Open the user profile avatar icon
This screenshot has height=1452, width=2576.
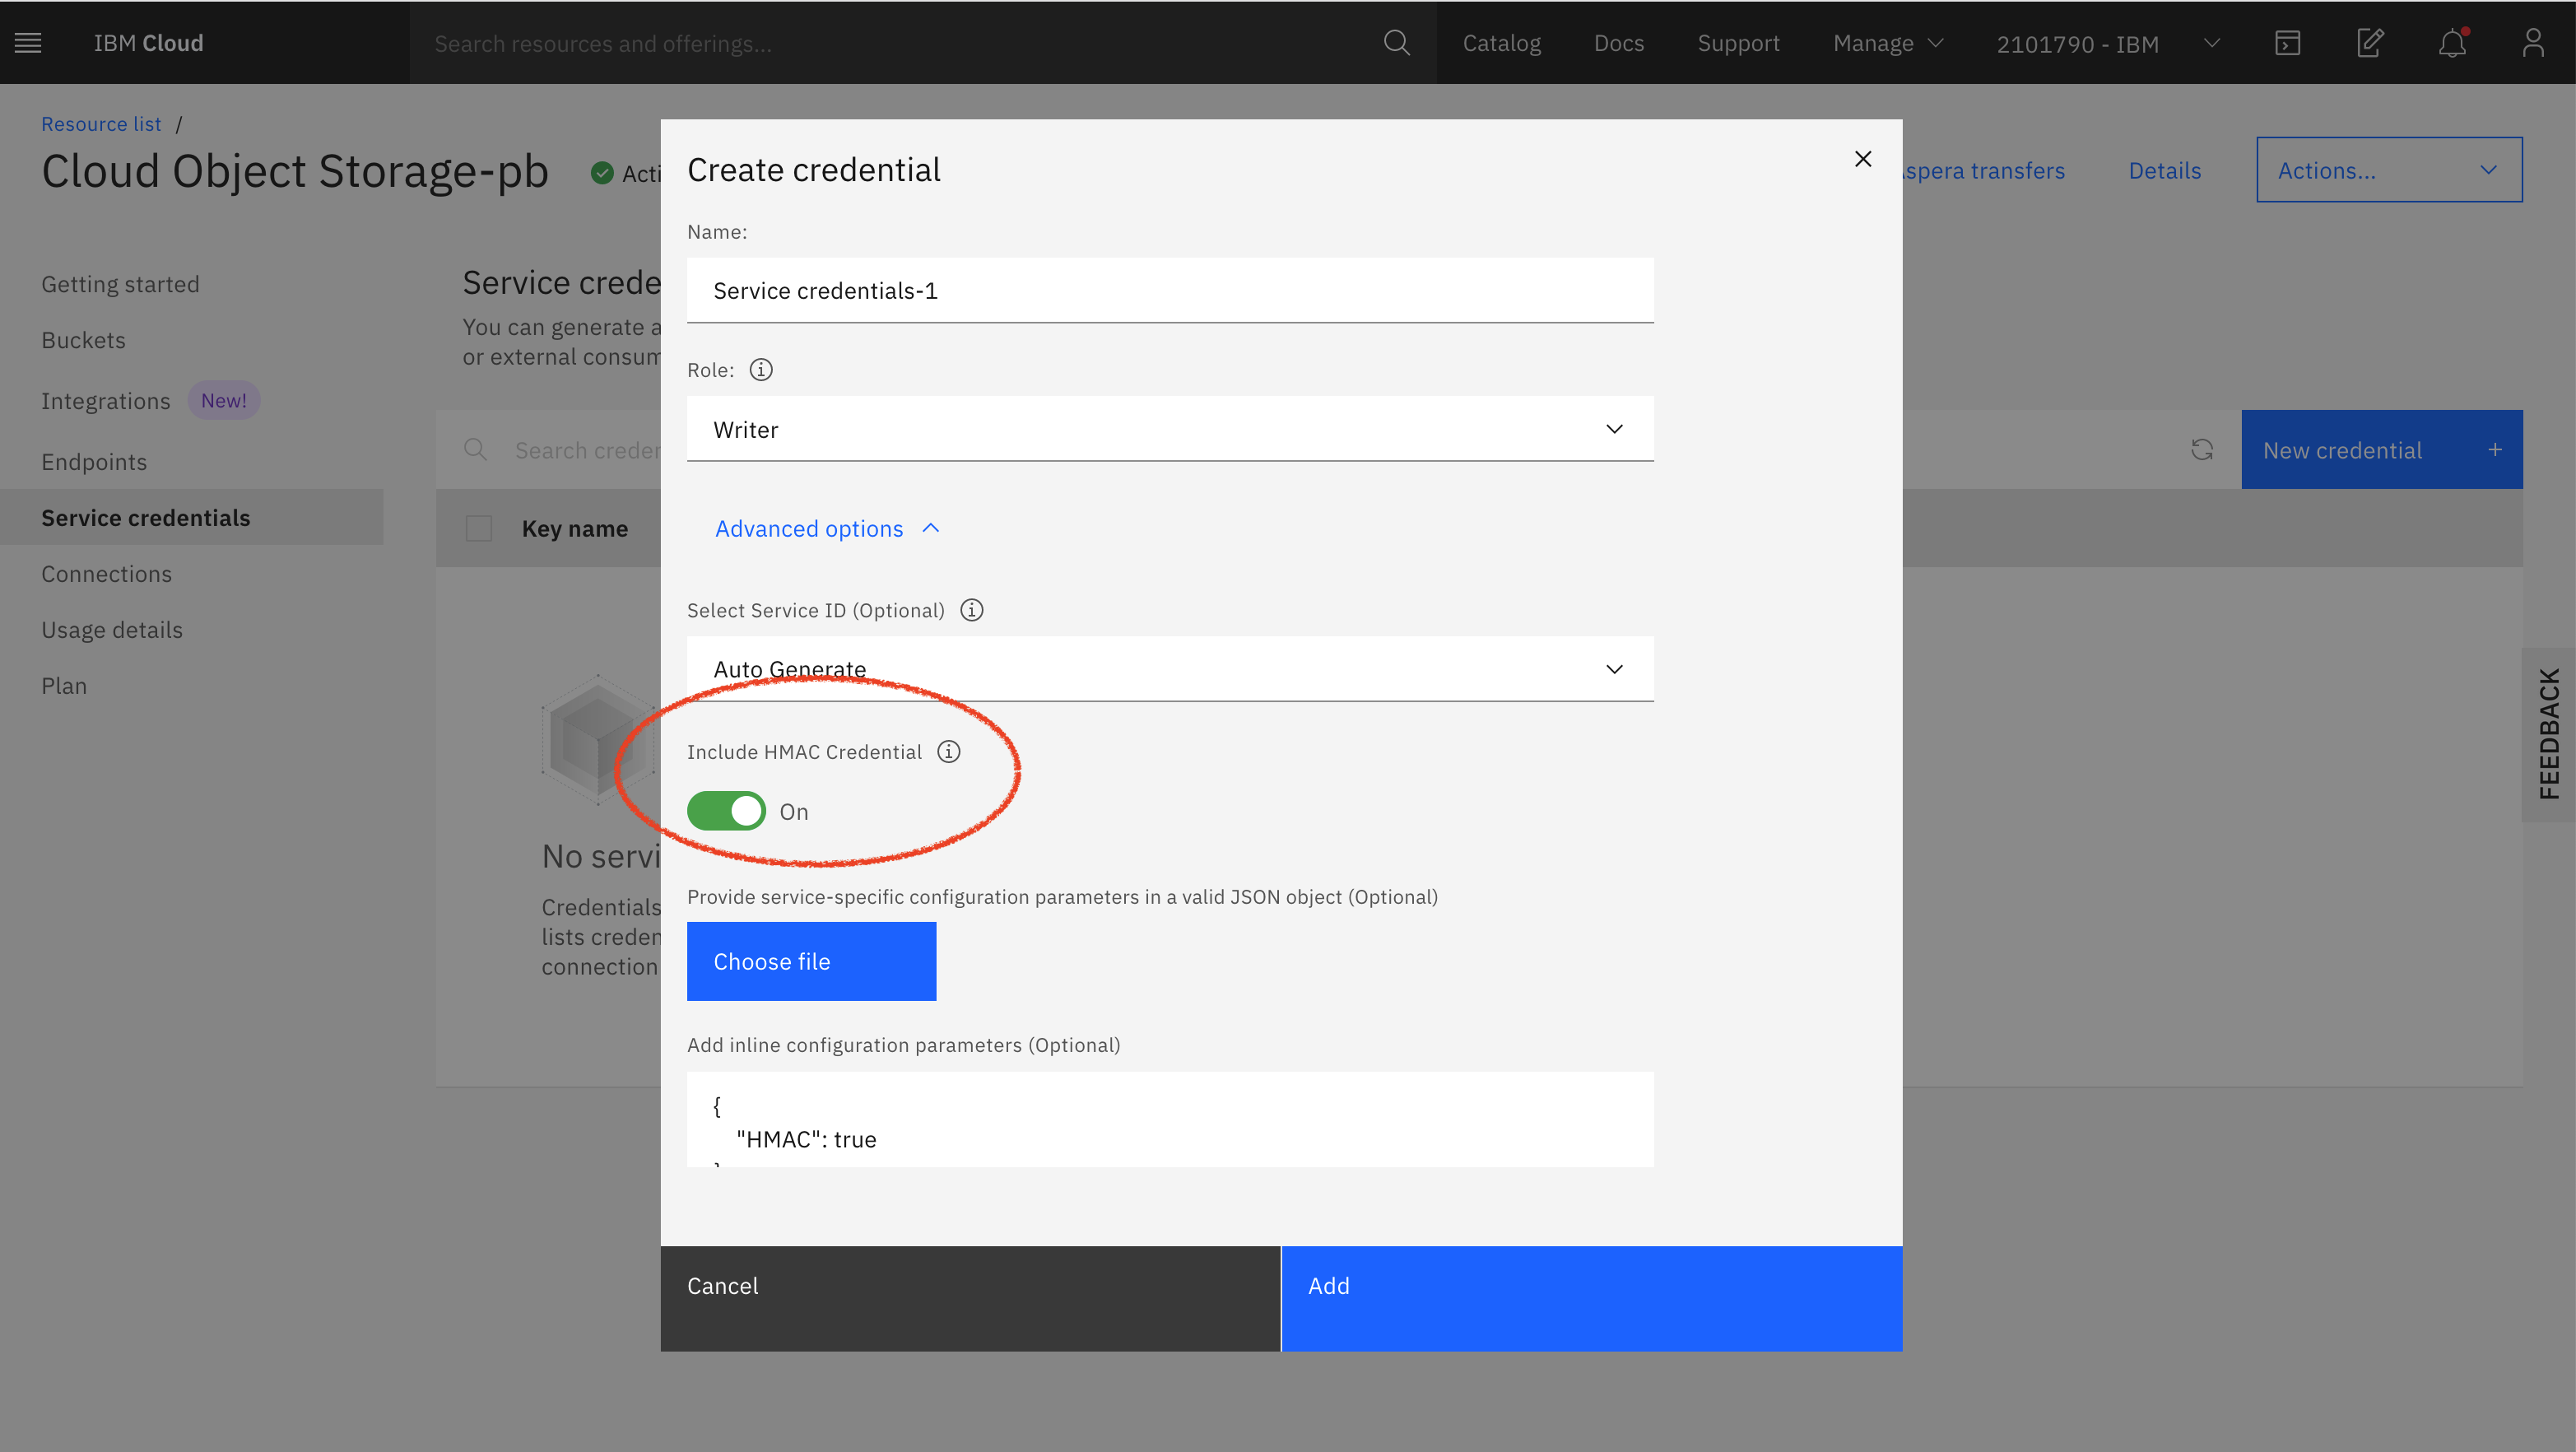(2532, 43)
